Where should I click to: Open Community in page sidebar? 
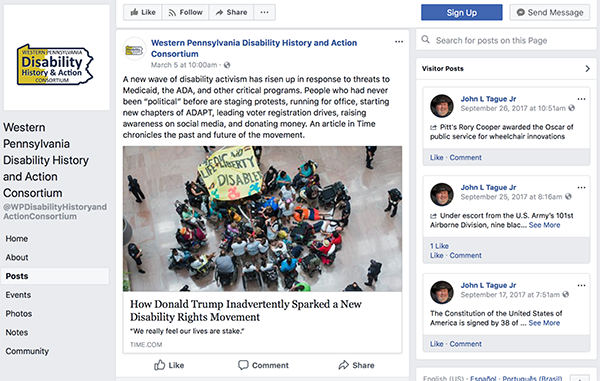point(27,351)
